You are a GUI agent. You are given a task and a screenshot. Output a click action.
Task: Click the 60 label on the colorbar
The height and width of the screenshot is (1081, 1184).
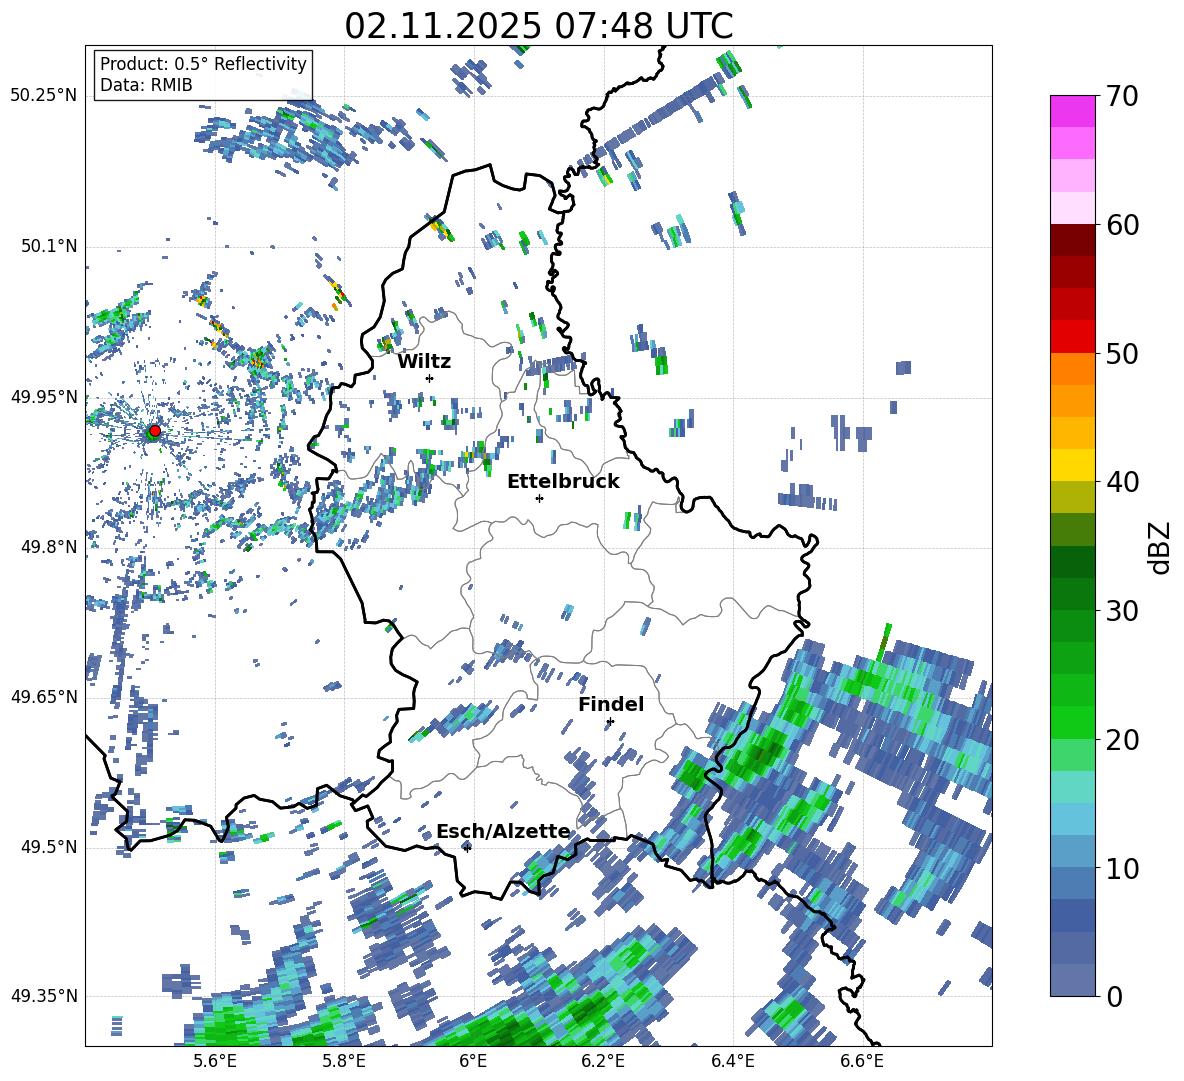pyautogui.click(x=1121, y=225)
